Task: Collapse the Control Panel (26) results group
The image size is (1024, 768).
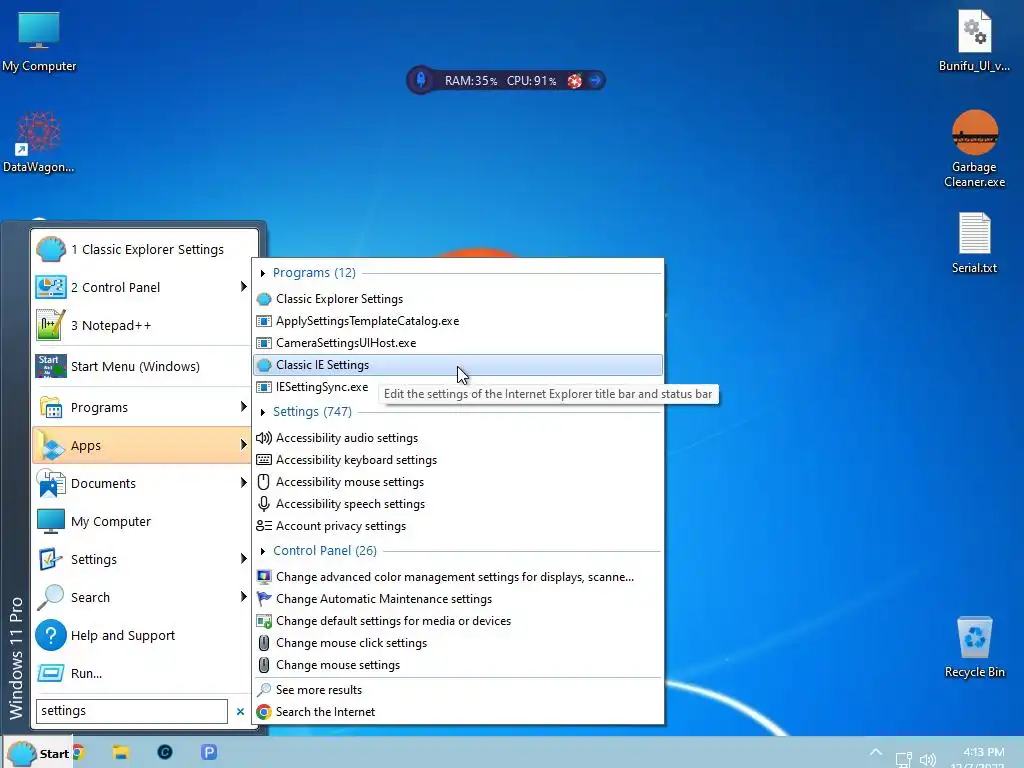Action: [263, 551]
